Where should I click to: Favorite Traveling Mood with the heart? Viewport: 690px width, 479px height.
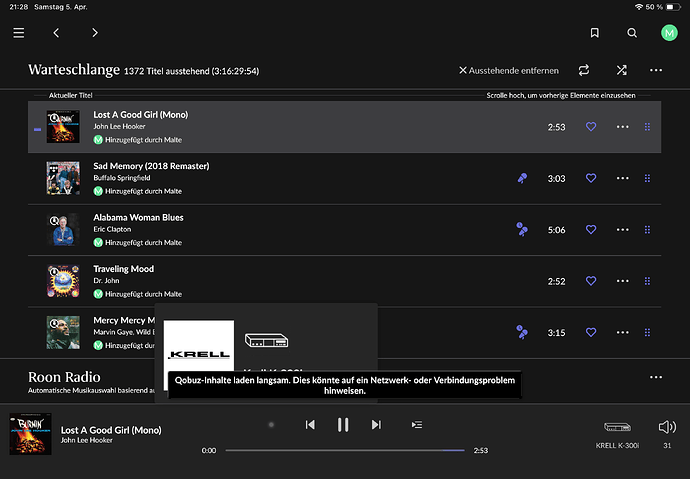click(591, 281)
